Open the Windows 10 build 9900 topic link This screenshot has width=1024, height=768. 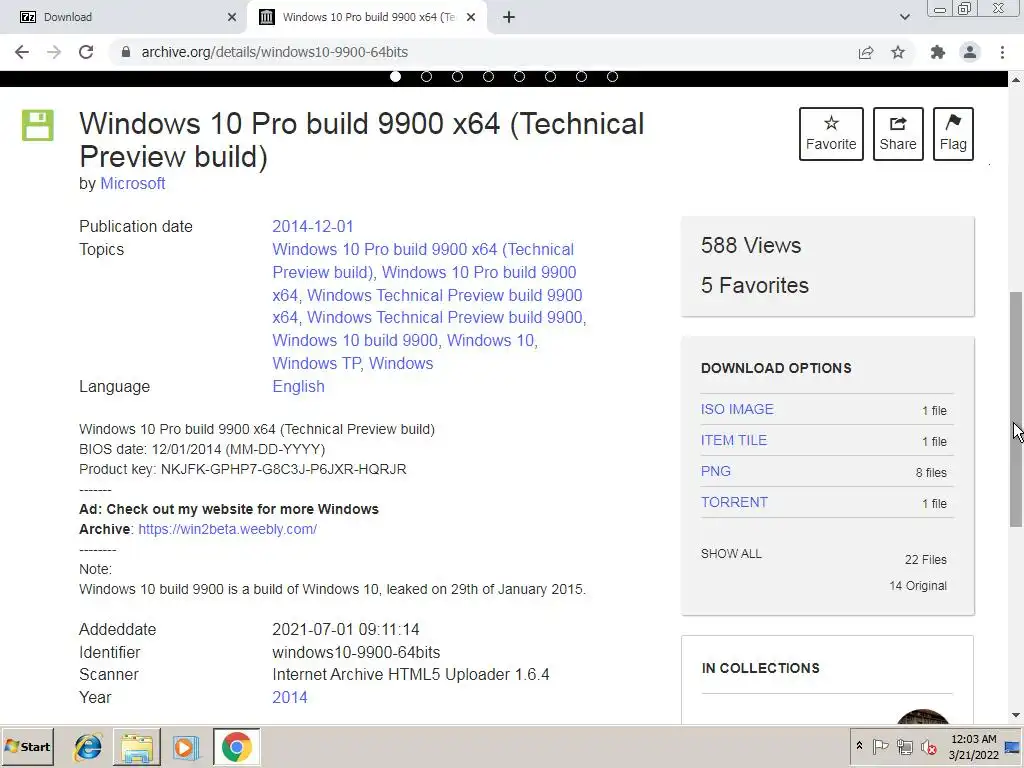tap(355, 340)
